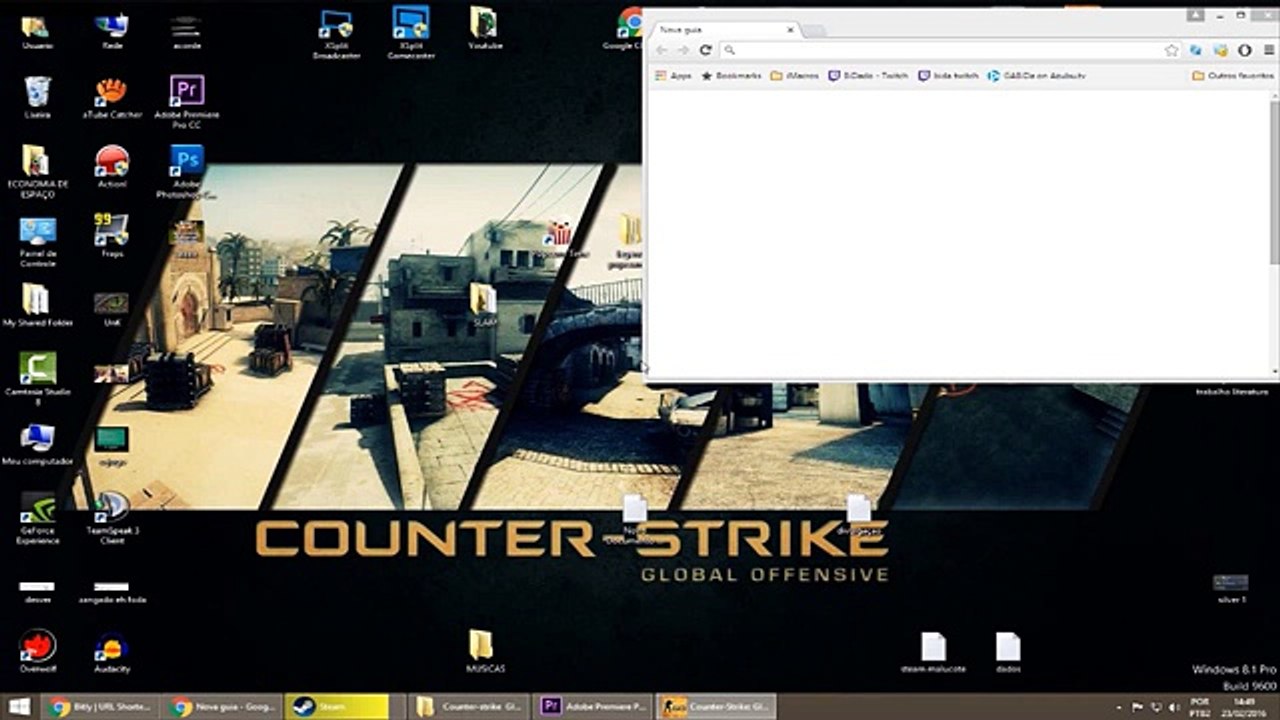Change the POR PTB2 input language in the taskbar

(1200, 708)
